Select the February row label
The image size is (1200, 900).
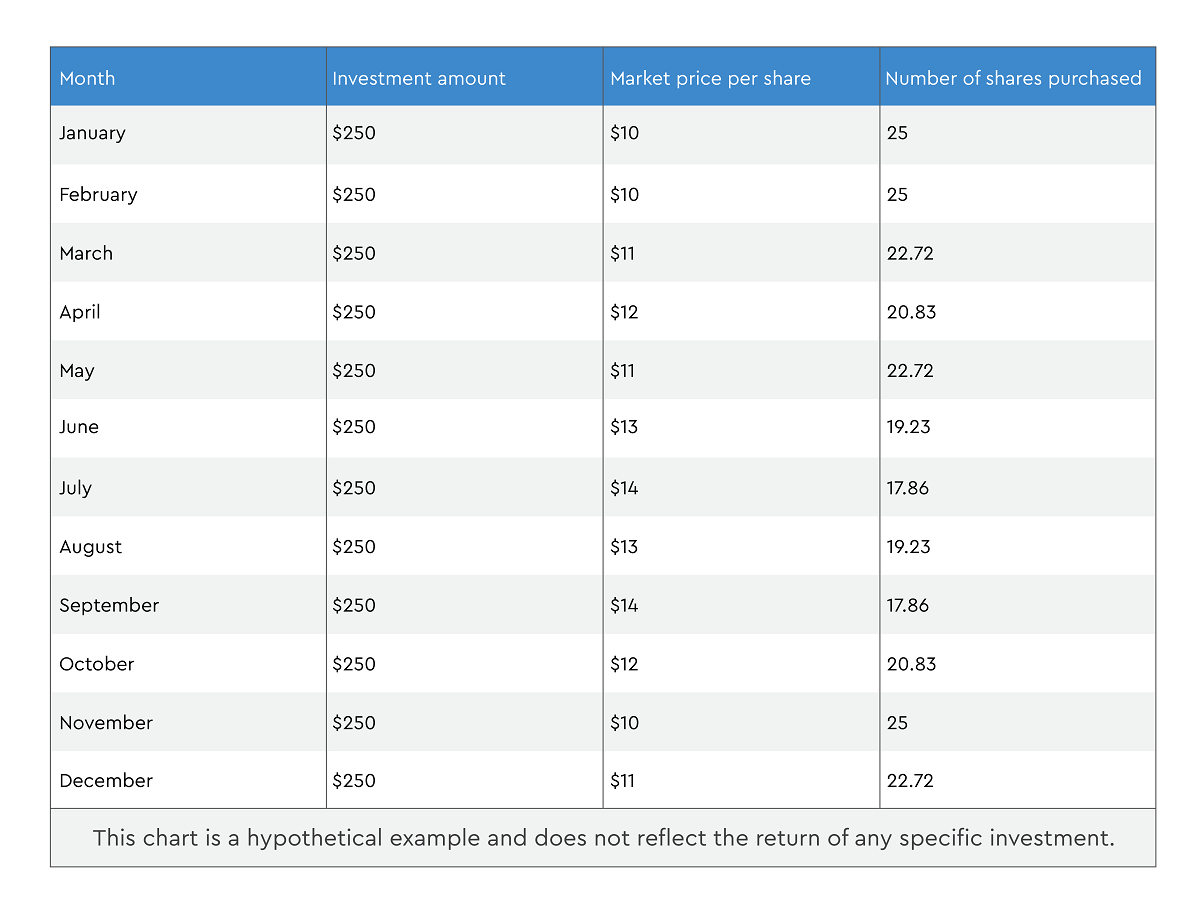point(98,194)
